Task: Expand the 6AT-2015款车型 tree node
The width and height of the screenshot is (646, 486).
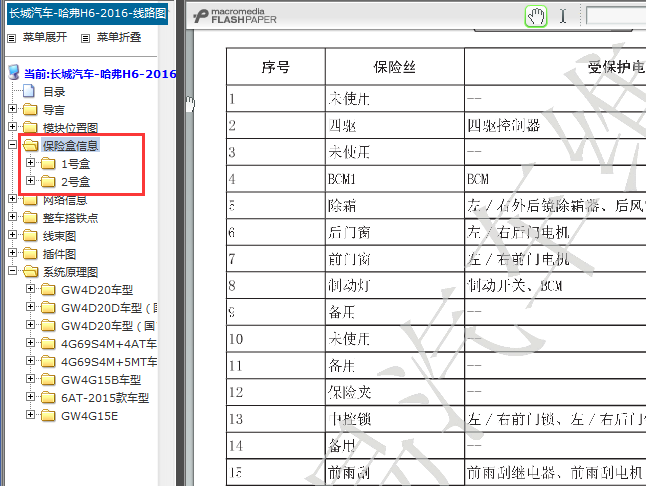Action: pyautogui.click(x=30, y=397)
